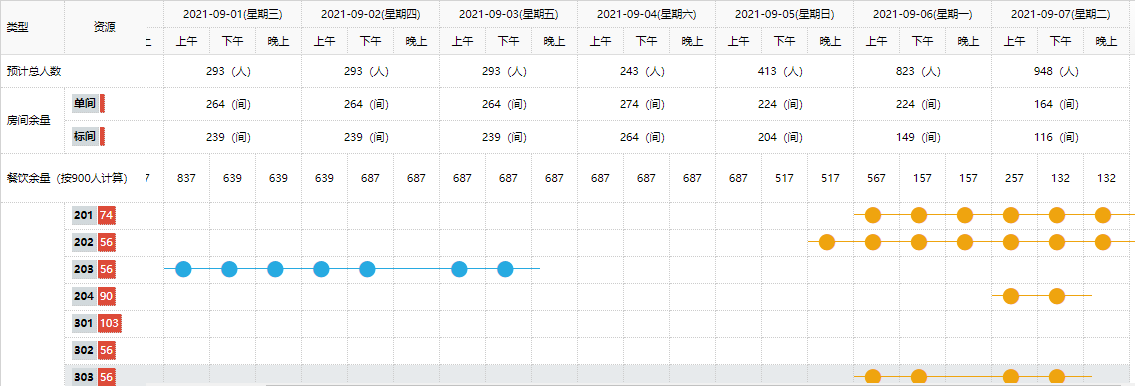Click room 202's orange dot on 09-05 晚上
Screen dimensions: 1135x386
coord(827,242)
